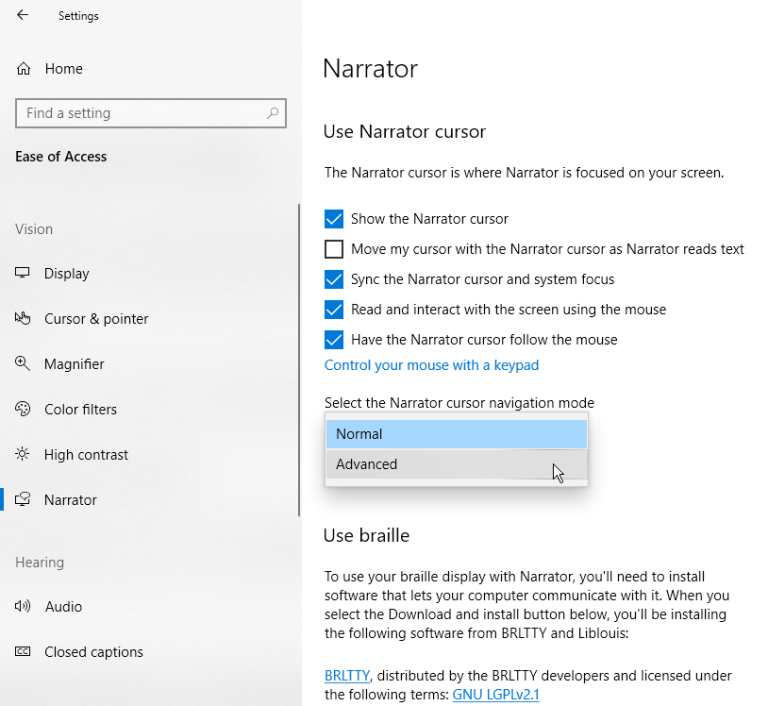Screen dimensions: 768x706
Task: Click the Use Narrator cursor heading
Action: (x=405, y=132)
